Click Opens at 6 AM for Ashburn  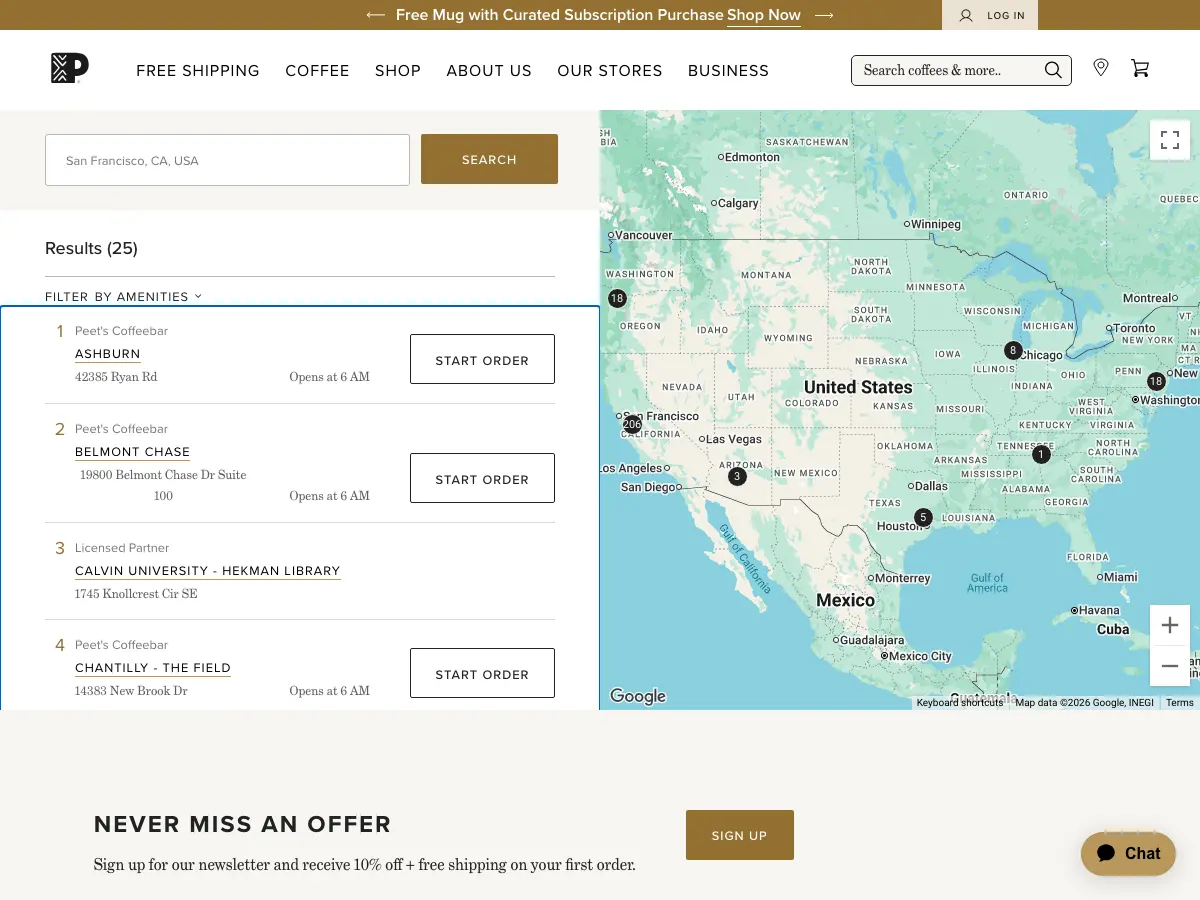point(330,377)
